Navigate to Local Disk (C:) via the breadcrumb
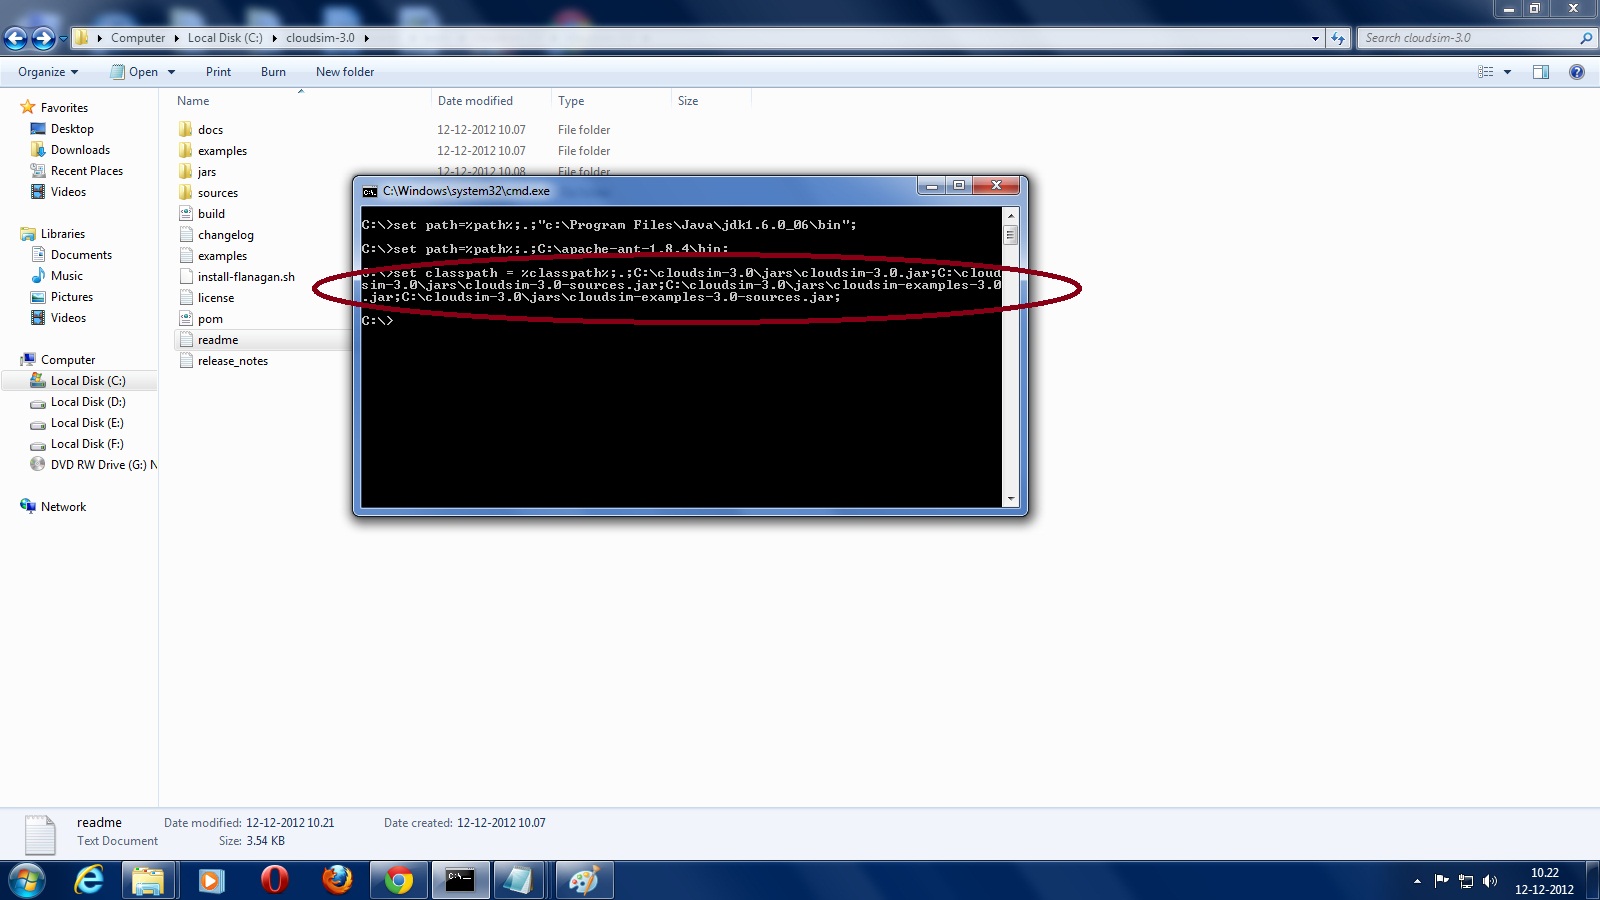Viewport: 1600px width, 900px height. (224, 37)
